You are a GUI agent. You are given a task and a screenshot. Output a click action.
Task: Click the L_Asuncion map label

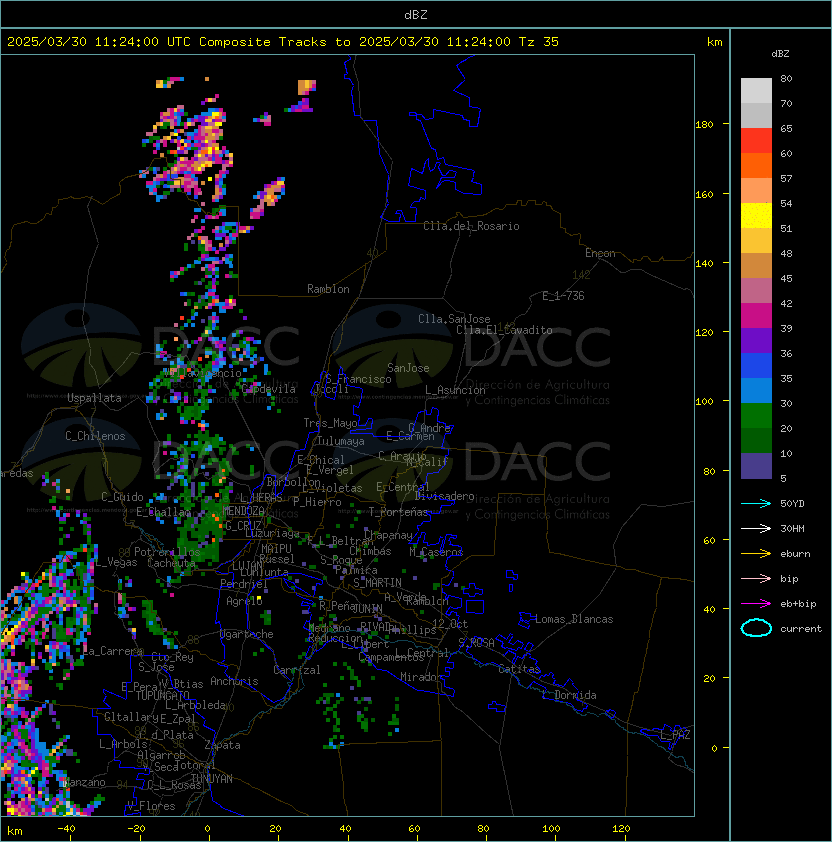coord(455,390)
